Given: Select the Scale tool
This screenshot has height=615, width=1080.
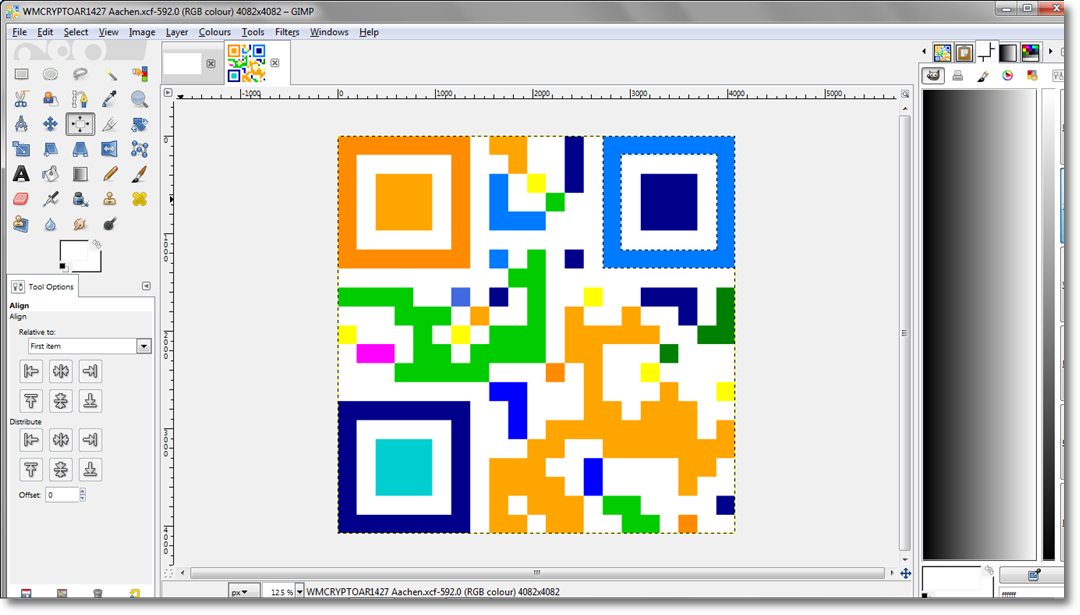Looking at the screenshot, I should [21, 149].
